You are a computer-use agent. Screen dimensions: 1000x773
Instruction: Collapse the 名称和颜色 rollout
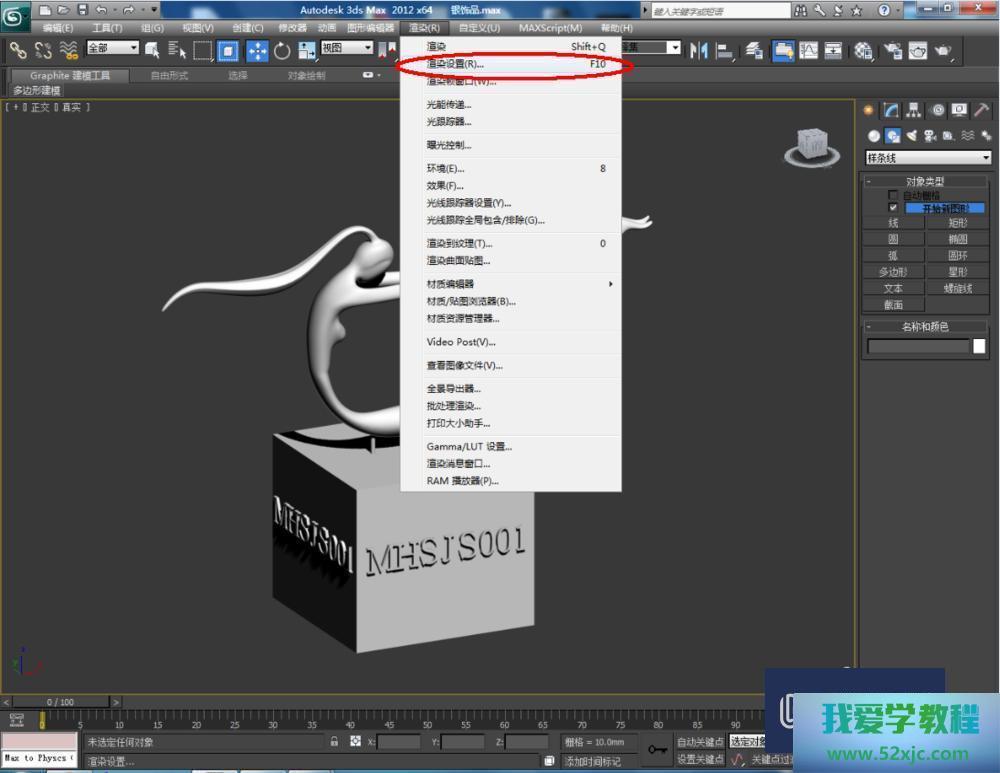pyautogui.click(x=925, y=327)
